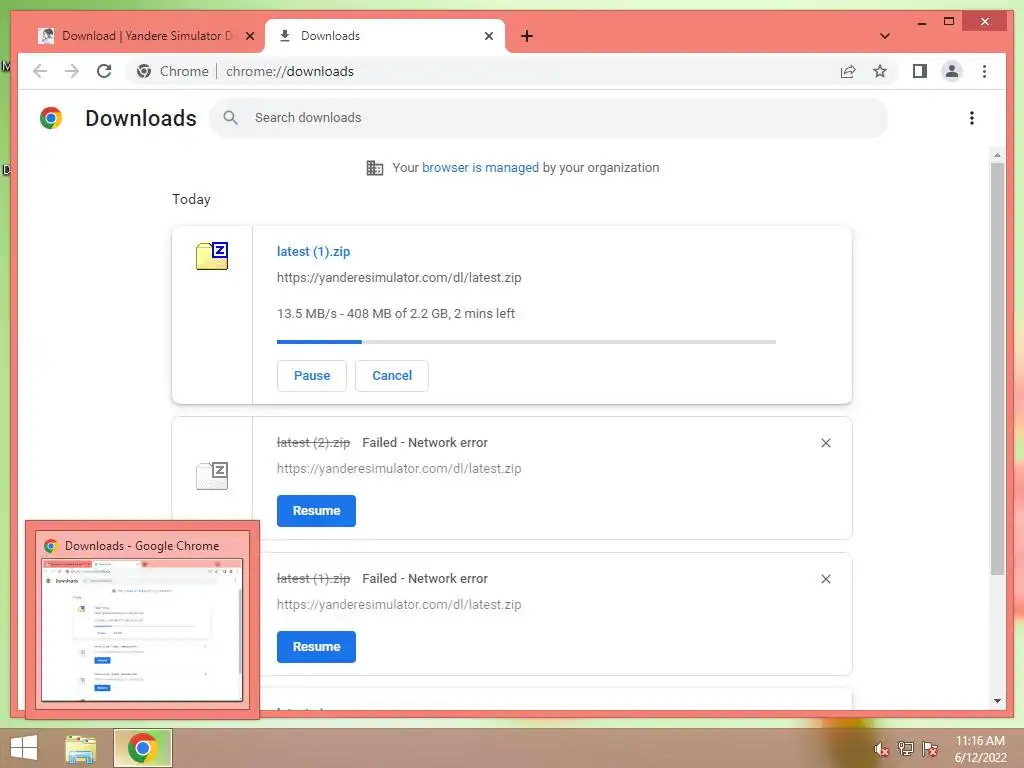Open the profile avatar menu
The width and height of the screenshot is (1024, 768).
click(x=952, y=71)
